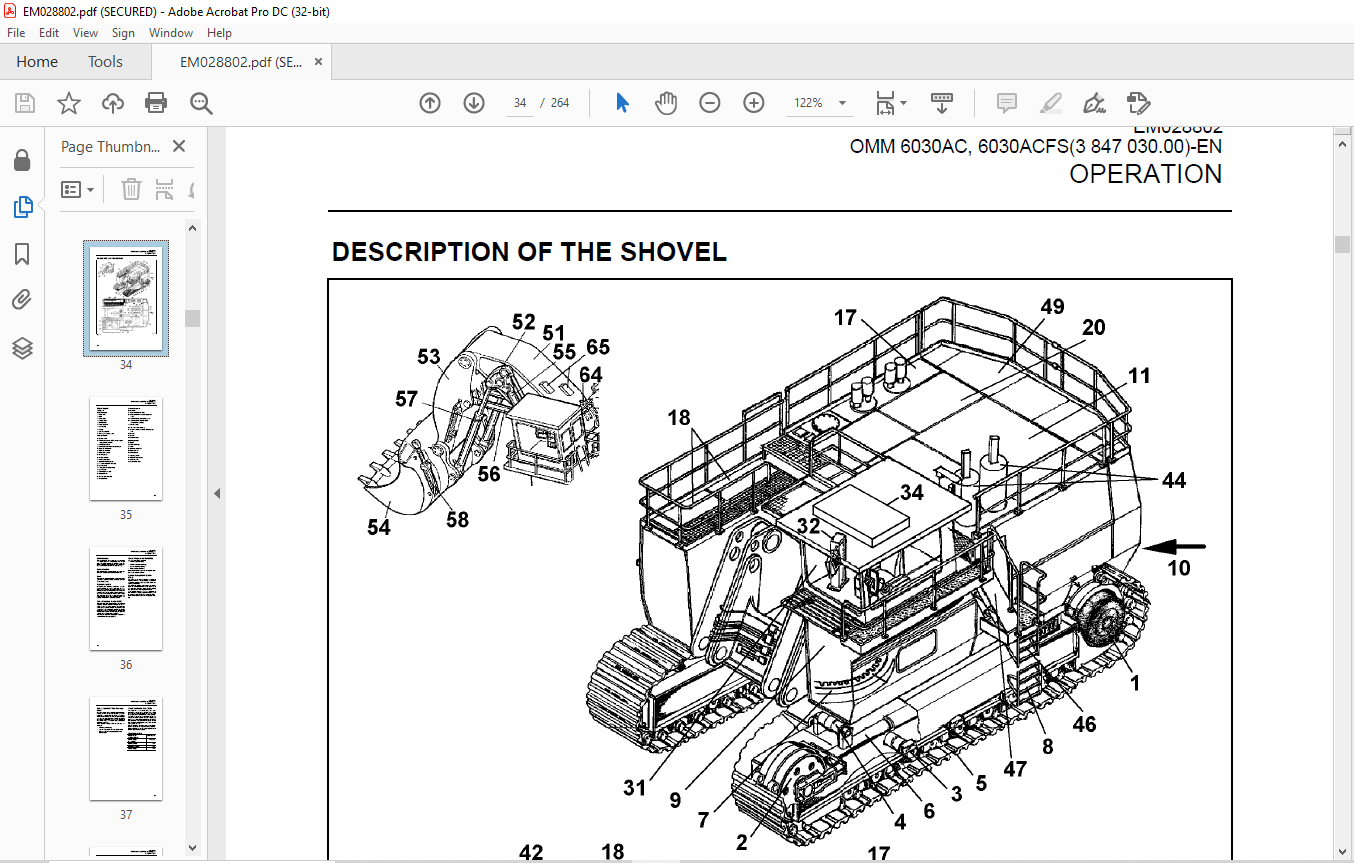The height and width of the screenshot is (863, 1354).
Task: Open the File menu
Action: 16,33
